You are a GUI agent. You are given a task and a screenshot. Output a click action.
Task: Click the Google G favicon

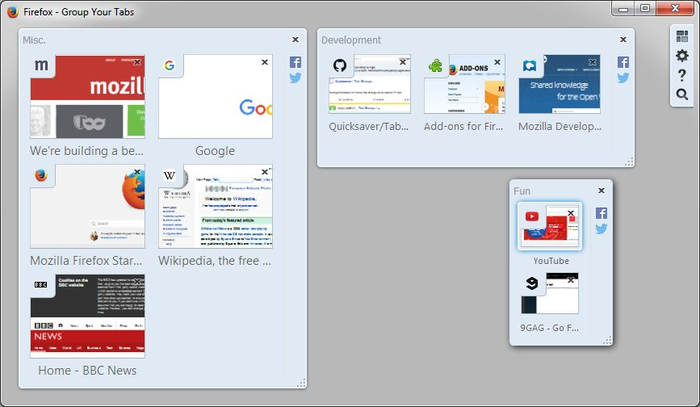tap(169, 65)
